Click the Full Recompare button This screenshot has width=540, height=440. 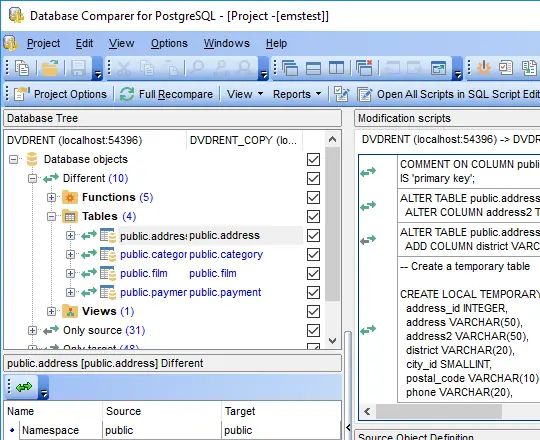[x=167, y=94]
